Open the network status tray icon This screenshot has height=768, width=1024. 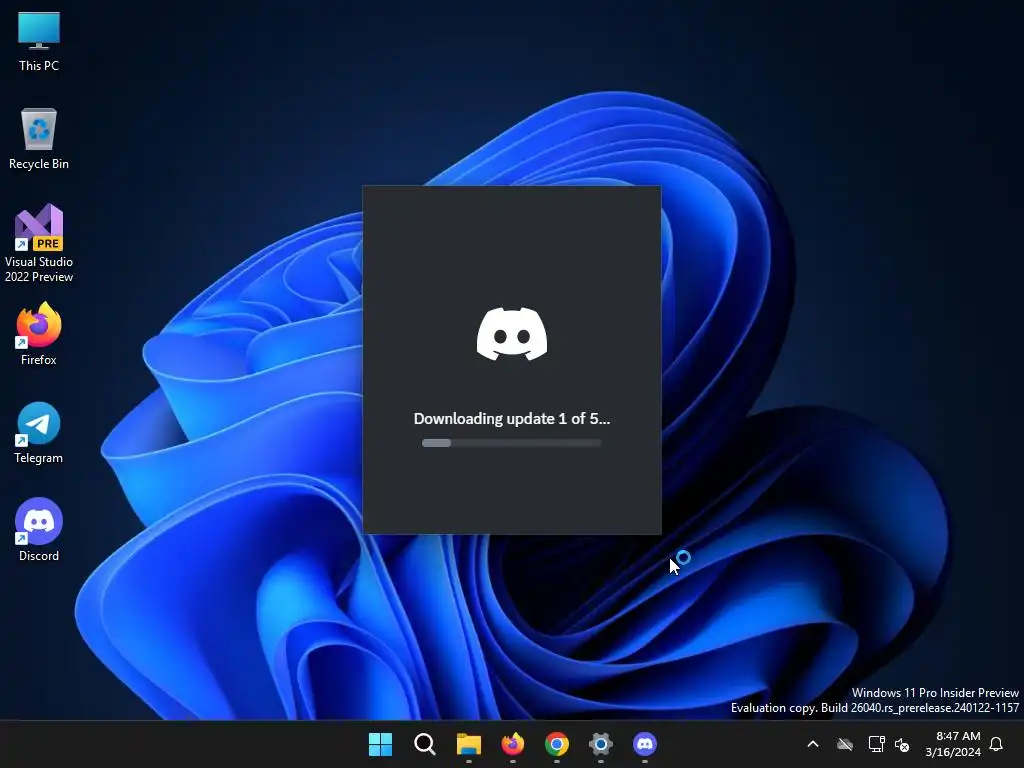876,744
